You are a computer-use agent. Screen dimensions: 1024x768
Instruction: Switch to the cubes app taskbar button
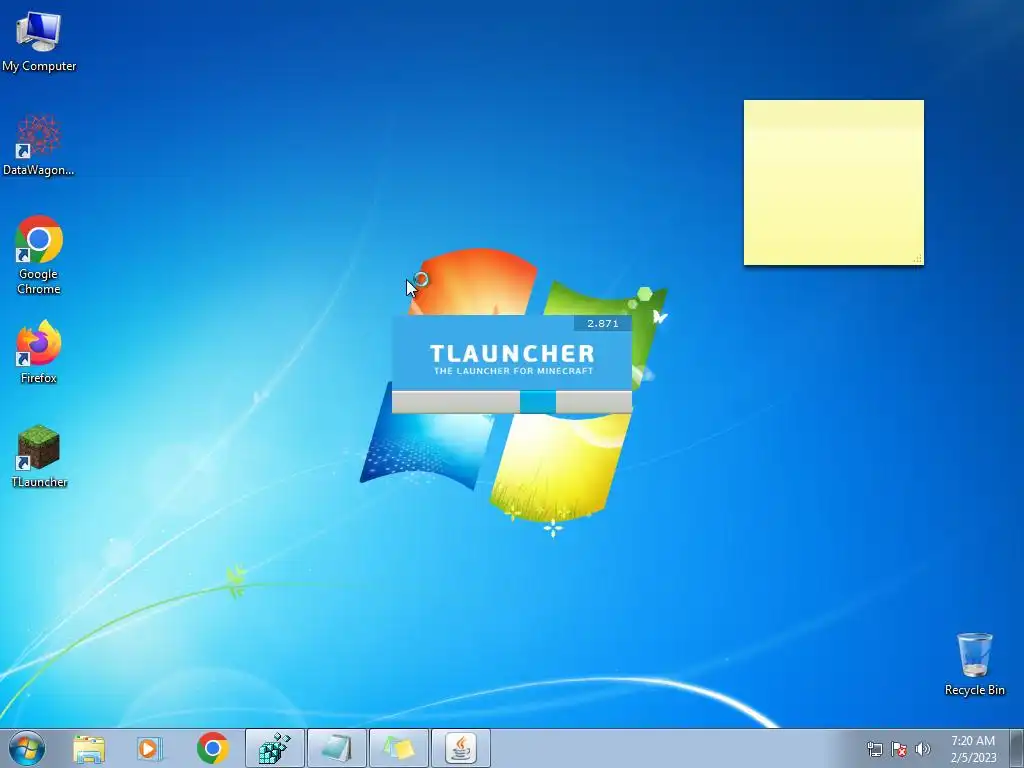275,748
